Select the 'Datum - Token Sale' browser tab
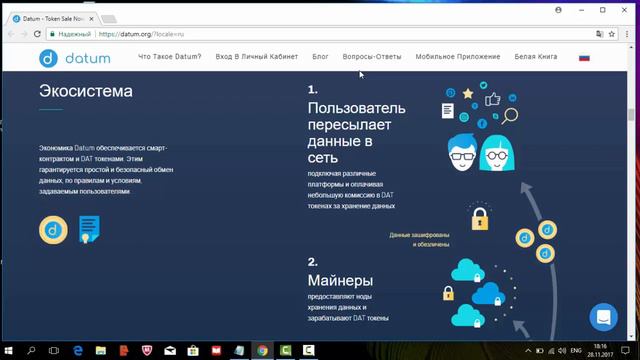The image size is (640, 360). coord(53,19)
